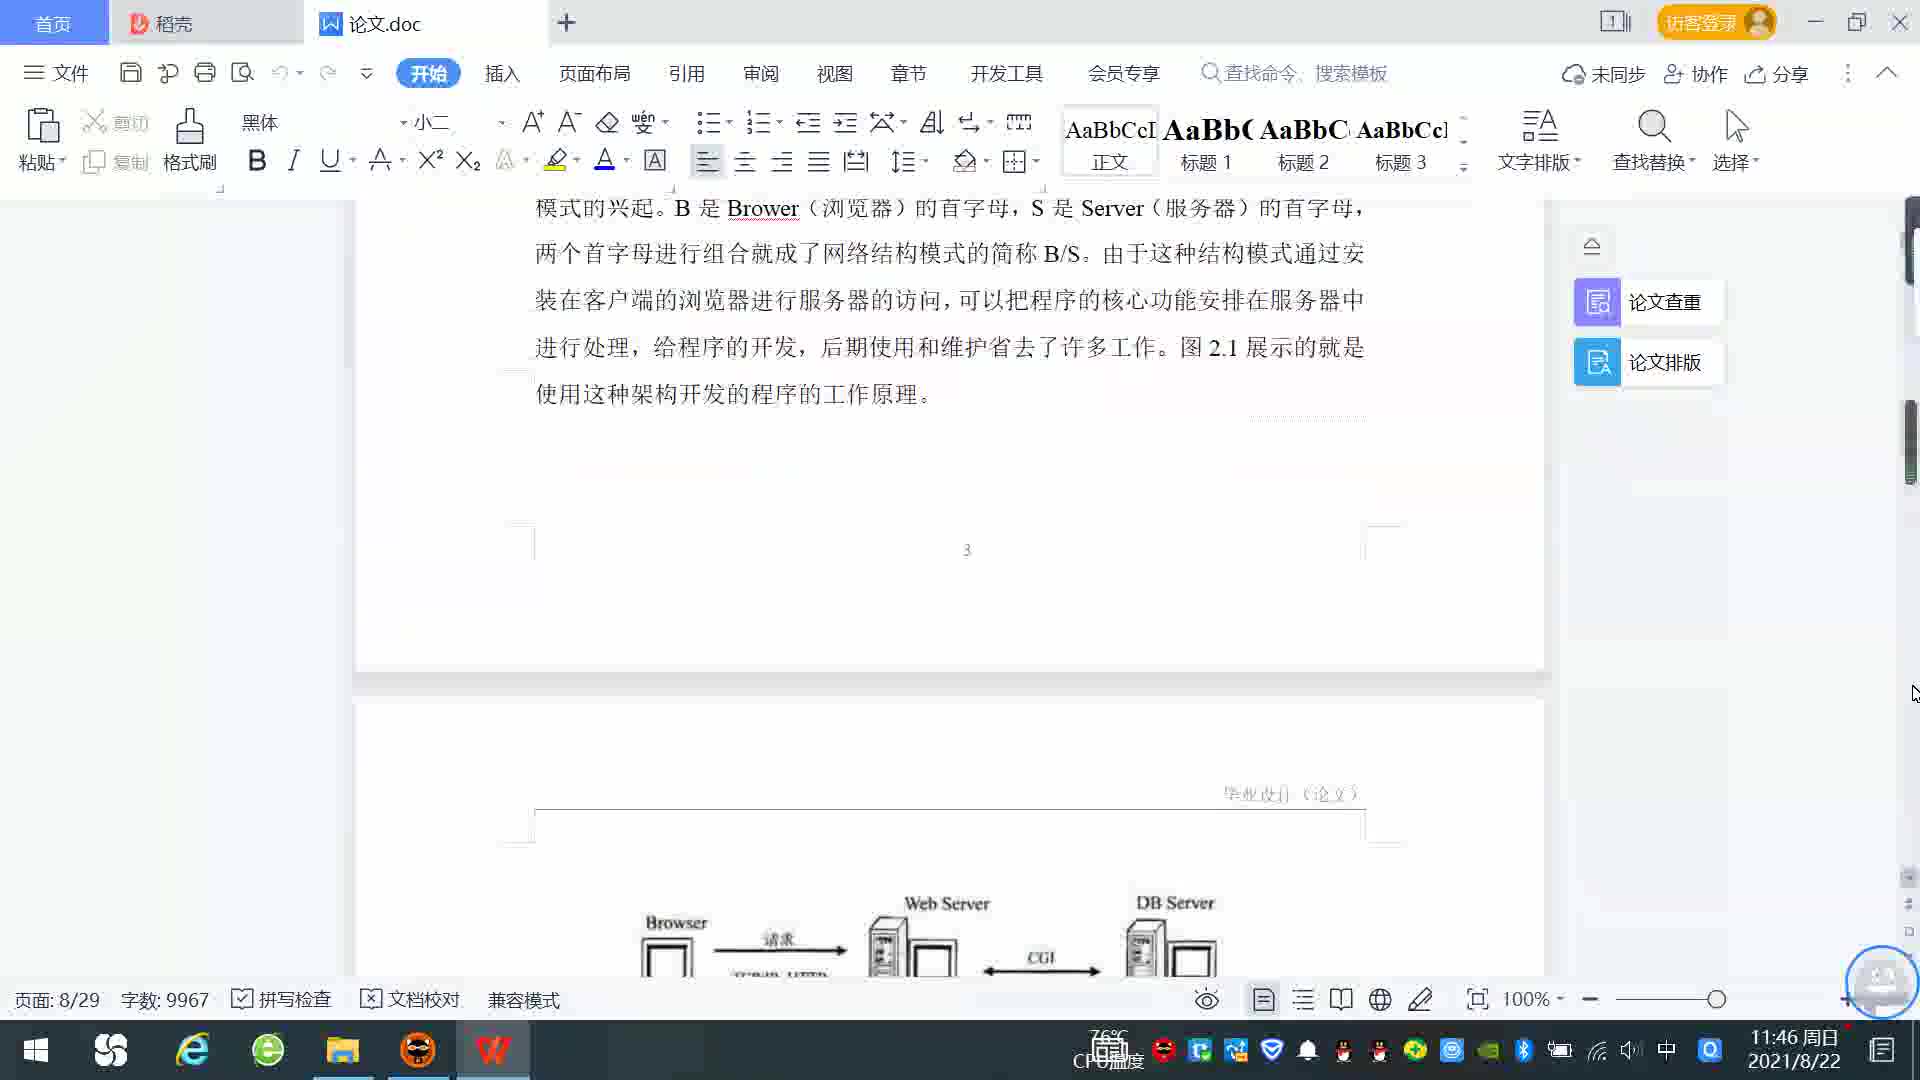This screenshot has height=1080, width=1920.
Task: Click the command search field (查找命令)
Action: 1295,73
